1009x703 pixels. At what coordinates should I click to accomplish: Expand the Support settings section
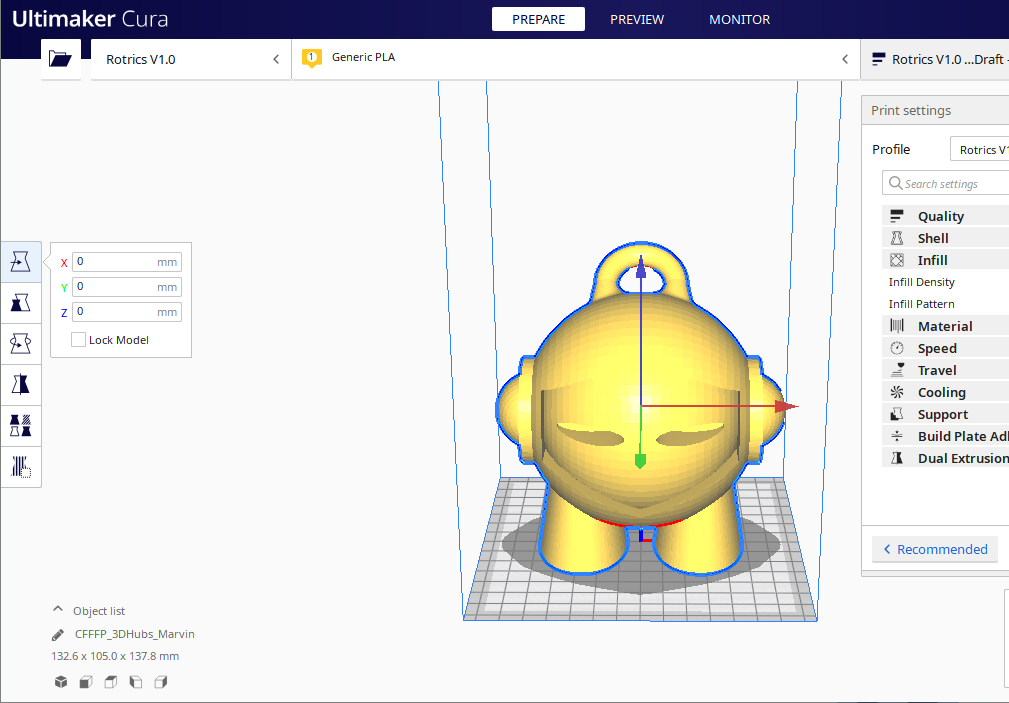[x=945, y=414]
